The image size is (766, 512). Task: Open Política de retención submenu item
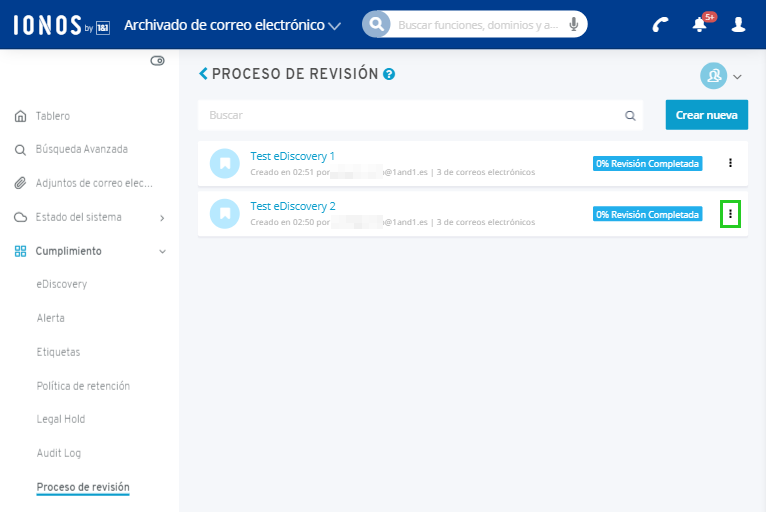tap(83, 386)
